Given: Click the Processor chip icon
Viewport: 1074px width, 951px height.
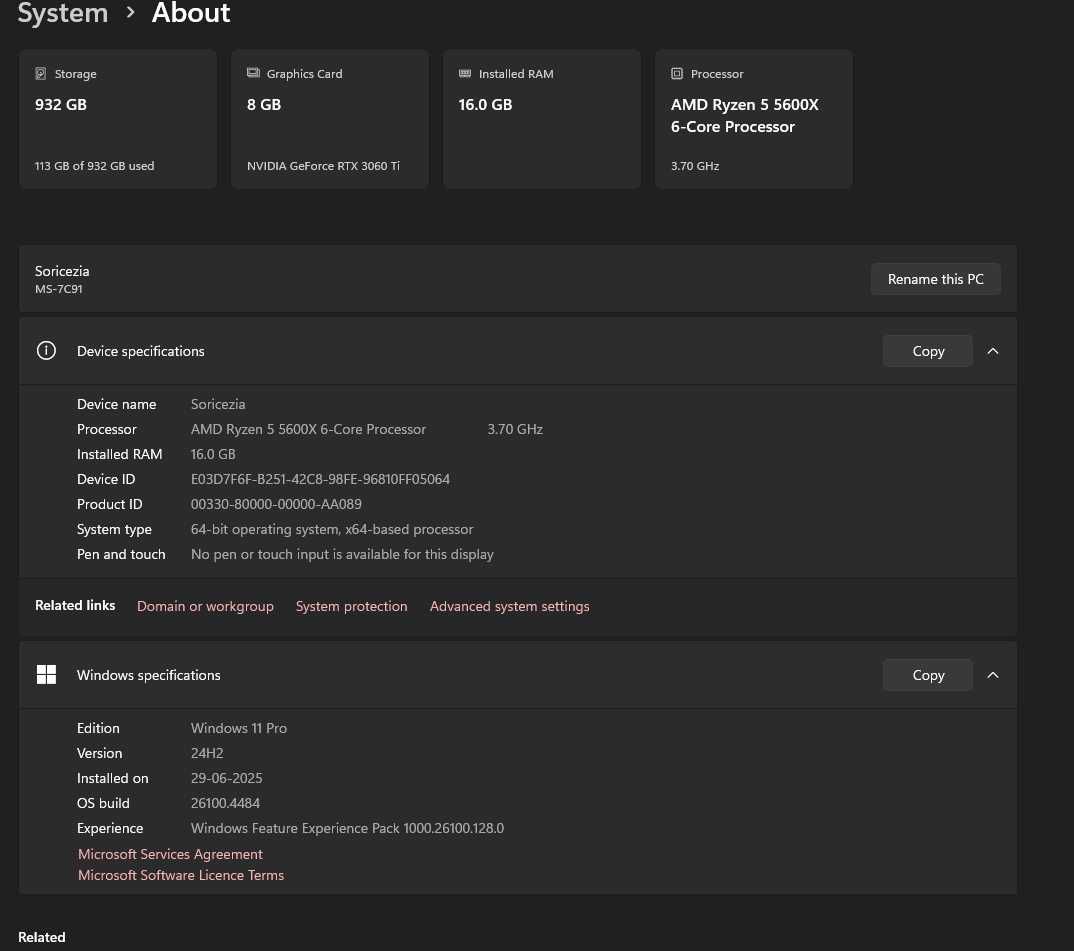Looking at the screenshot, I should 677,73.
